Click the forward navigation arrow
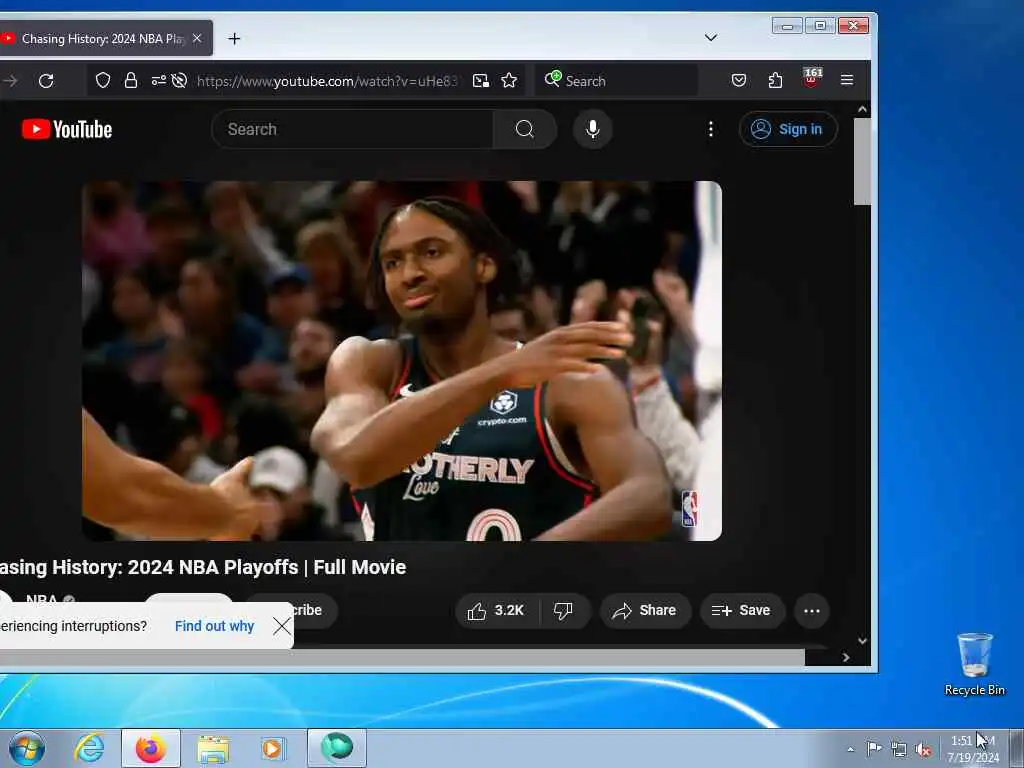Screen dimensions: 1024x768 tap(10, 81)
